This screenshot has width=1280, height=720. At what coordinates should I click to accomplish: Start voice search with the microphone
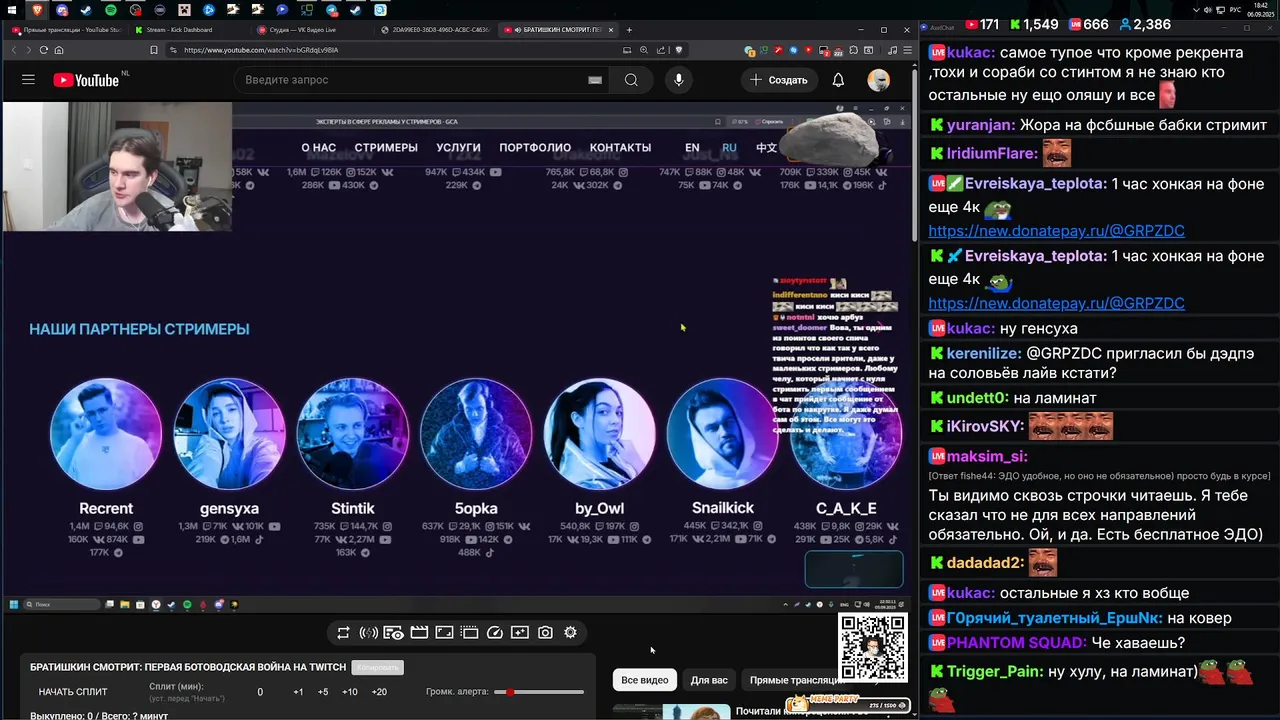click(x=679, y=80)
